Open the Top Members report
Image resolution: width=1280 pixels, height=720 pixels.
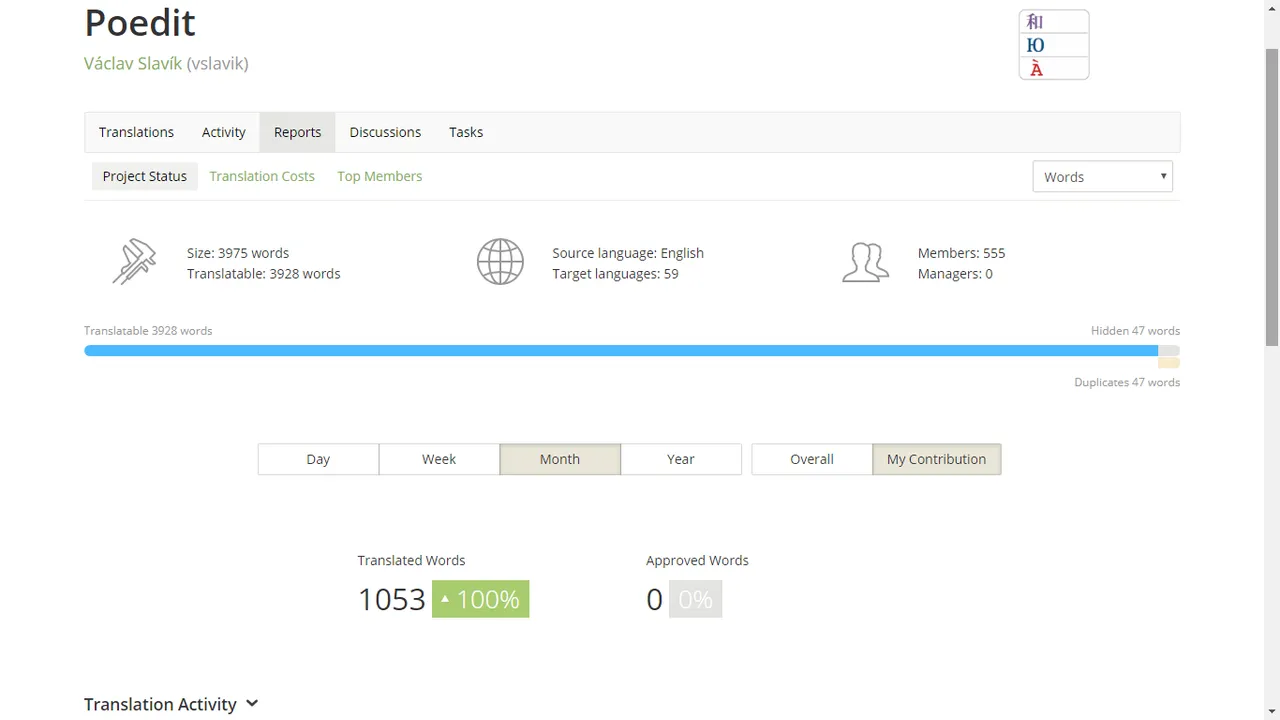tap(380, 176)
